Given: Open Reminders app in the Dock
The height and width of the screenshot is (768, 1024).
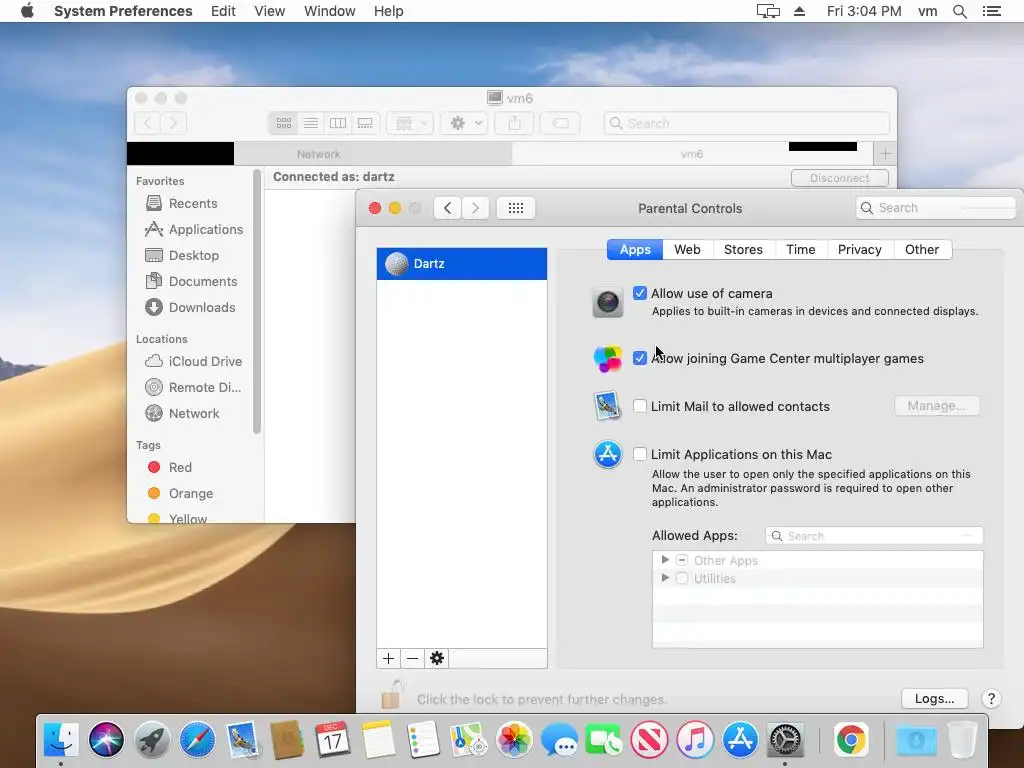Looking at the screenshot, I should [x=423, y=740].
